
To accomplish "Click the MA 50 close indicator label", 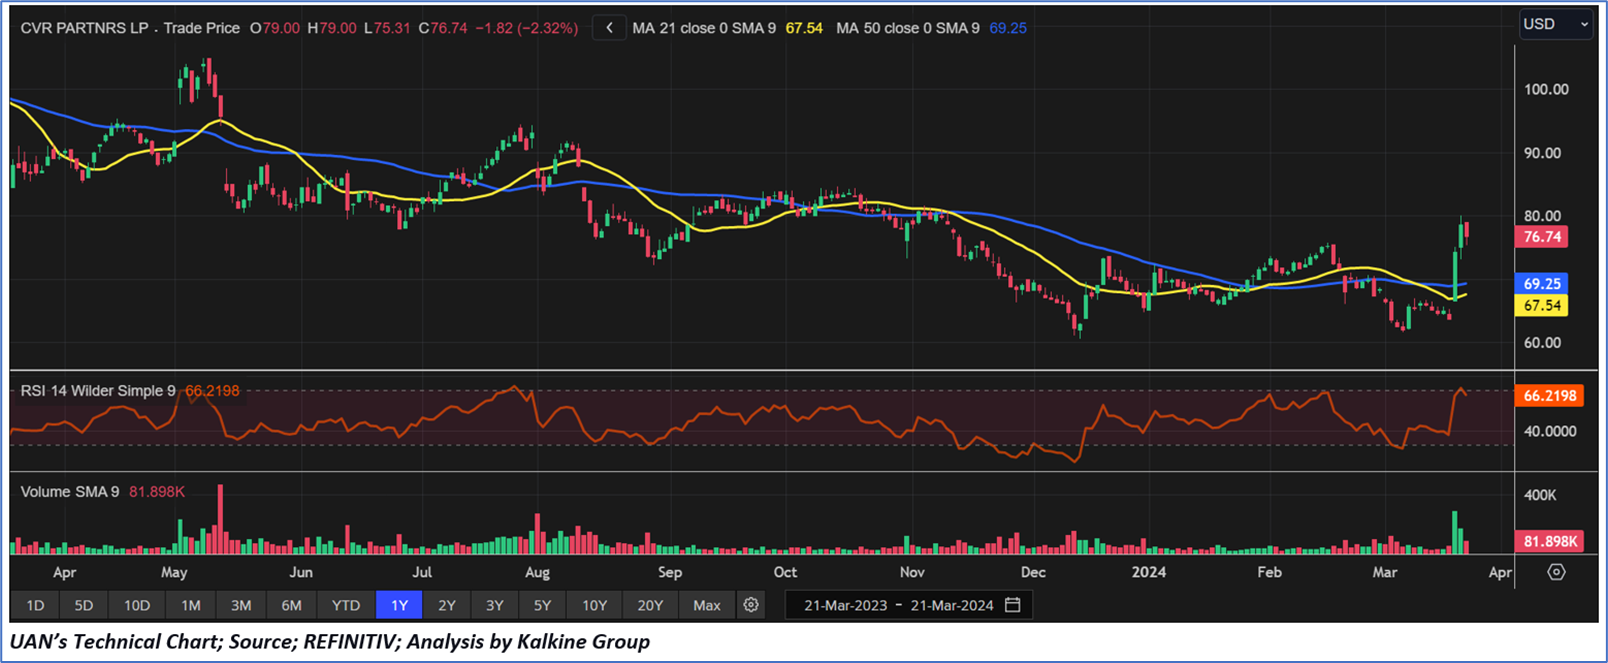I will coord(908,28).
